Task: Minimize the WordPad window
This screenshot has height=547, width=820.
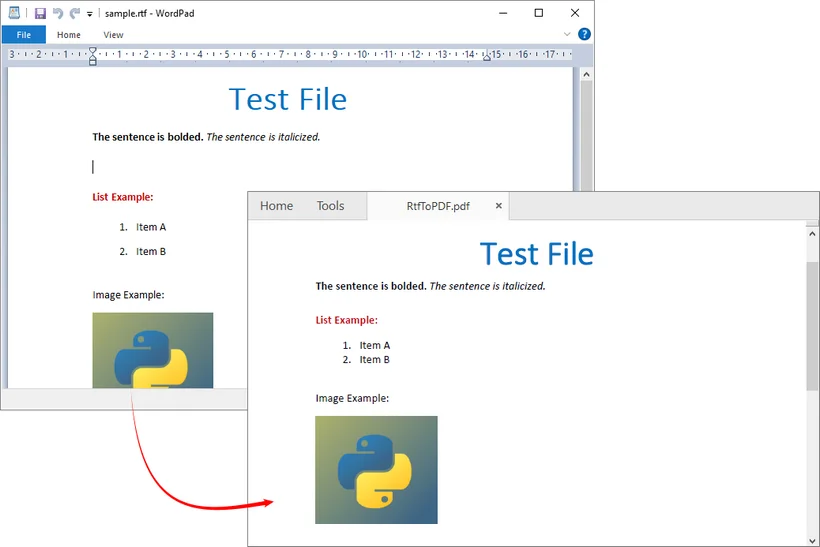Action: point(503,13)
